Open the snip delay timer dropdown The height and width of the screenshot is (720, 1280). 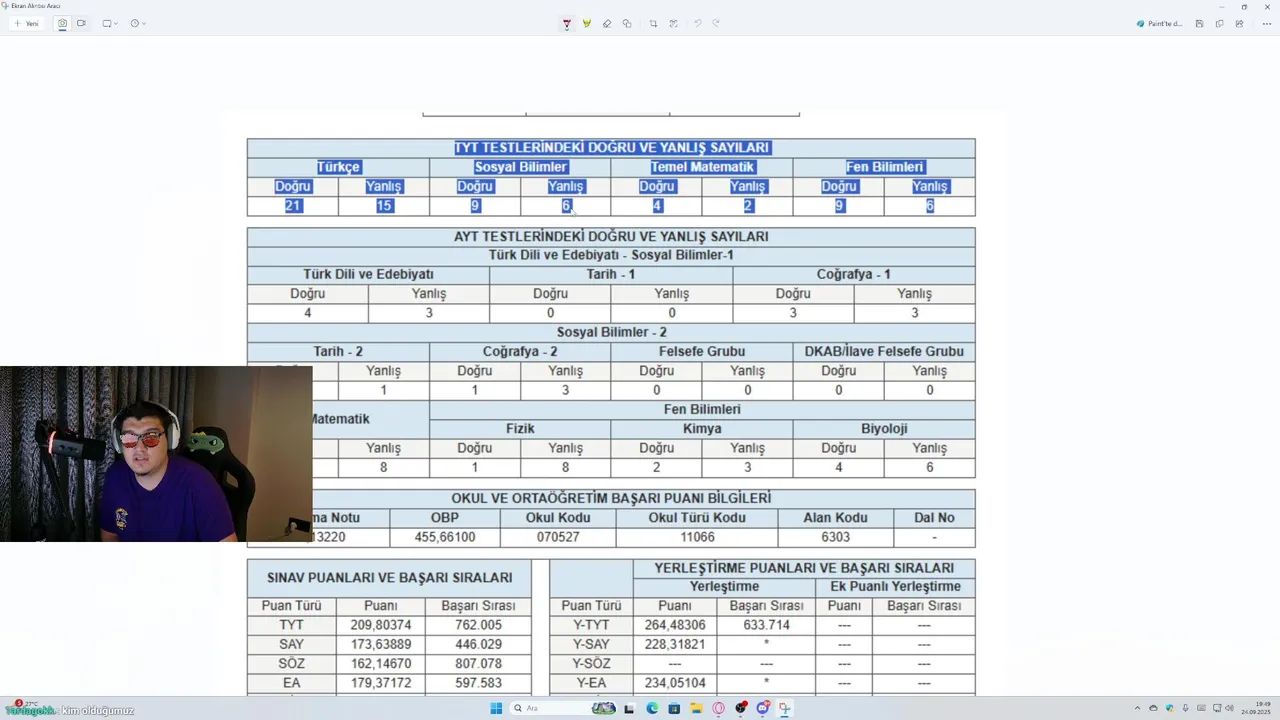[138, 23]
